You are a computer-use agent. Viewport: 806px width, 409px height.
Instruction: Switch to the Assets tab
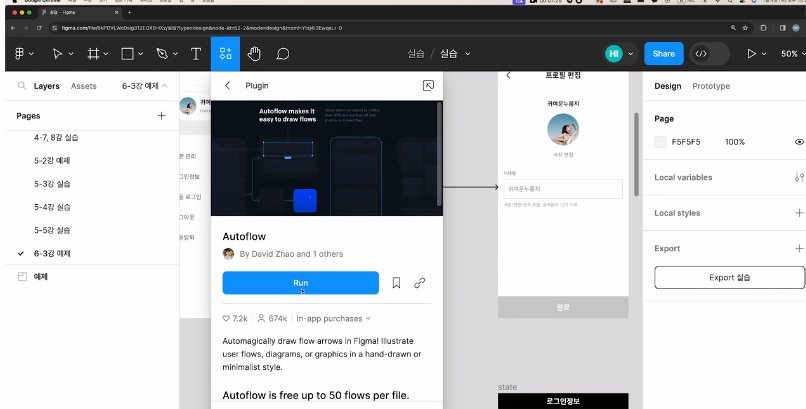84,86
